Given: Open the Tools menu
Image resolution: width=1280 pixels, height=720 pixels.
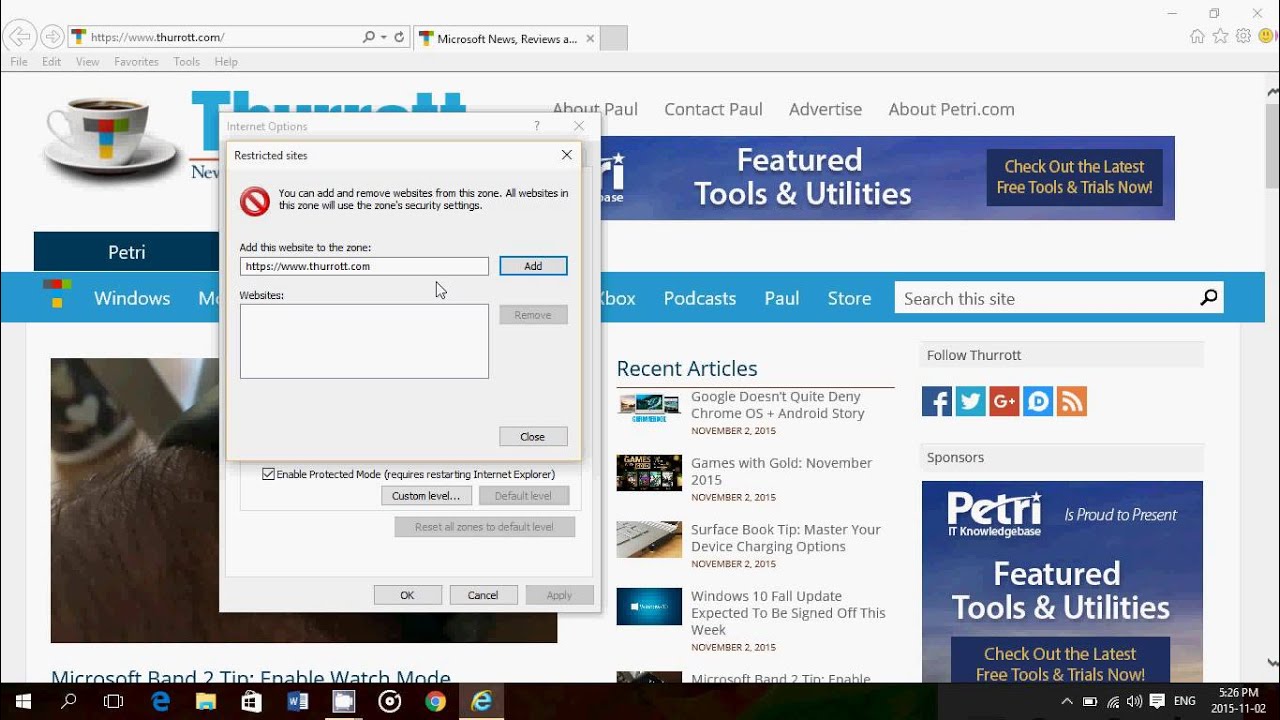Looking at the screenshot, I should pyautogui.click(x=187, y=62).
